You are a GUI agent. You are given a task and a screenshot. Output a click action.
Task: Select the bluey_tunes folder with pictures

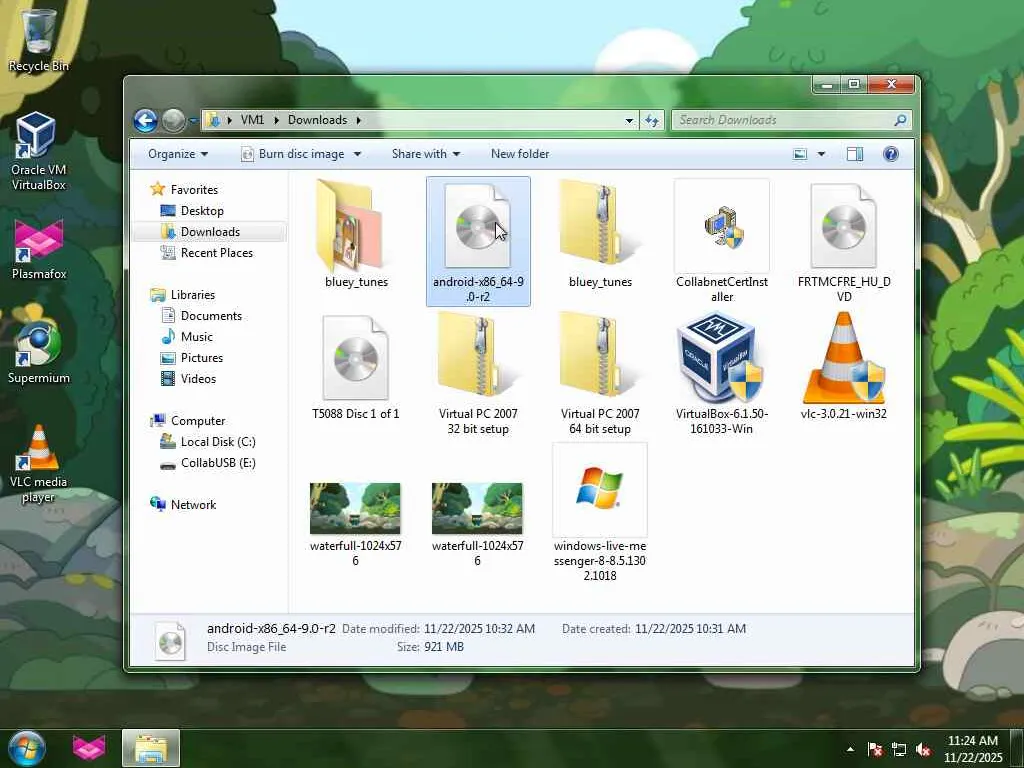357,234
